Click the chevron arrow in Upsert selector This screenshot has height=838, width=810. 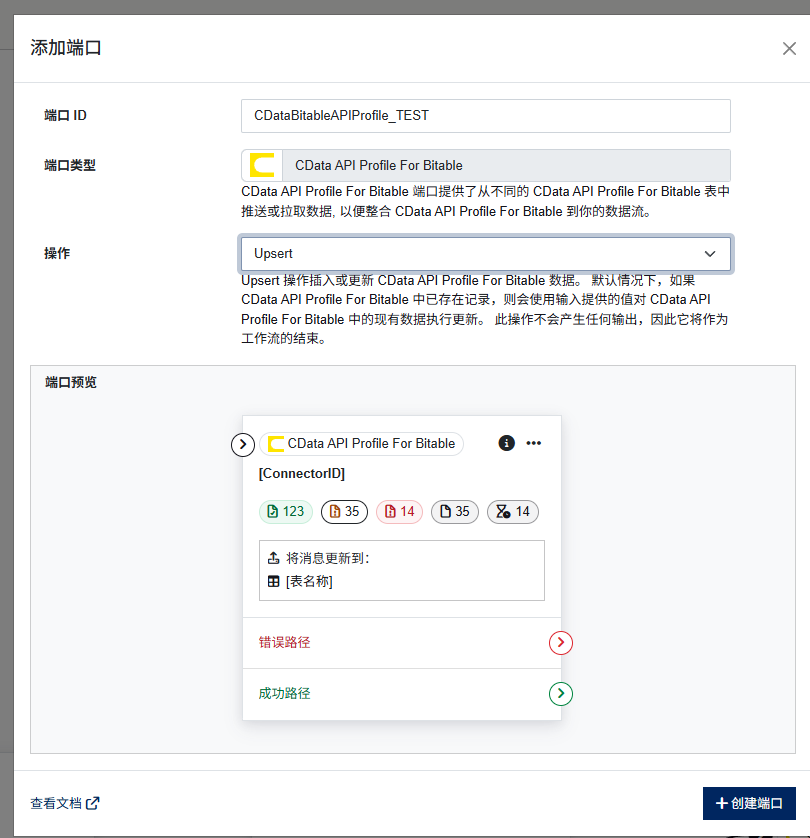pos(710,254)
